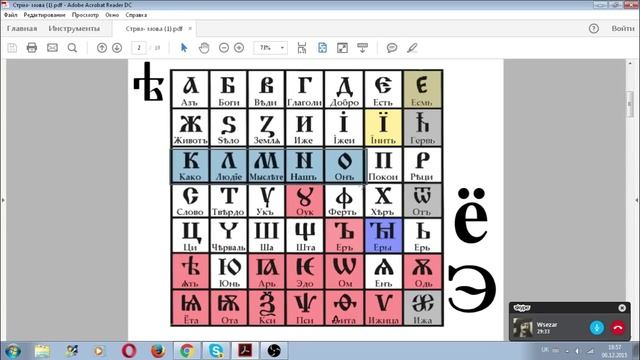Click the fit-width scrolling mode icon

point(302,48)
